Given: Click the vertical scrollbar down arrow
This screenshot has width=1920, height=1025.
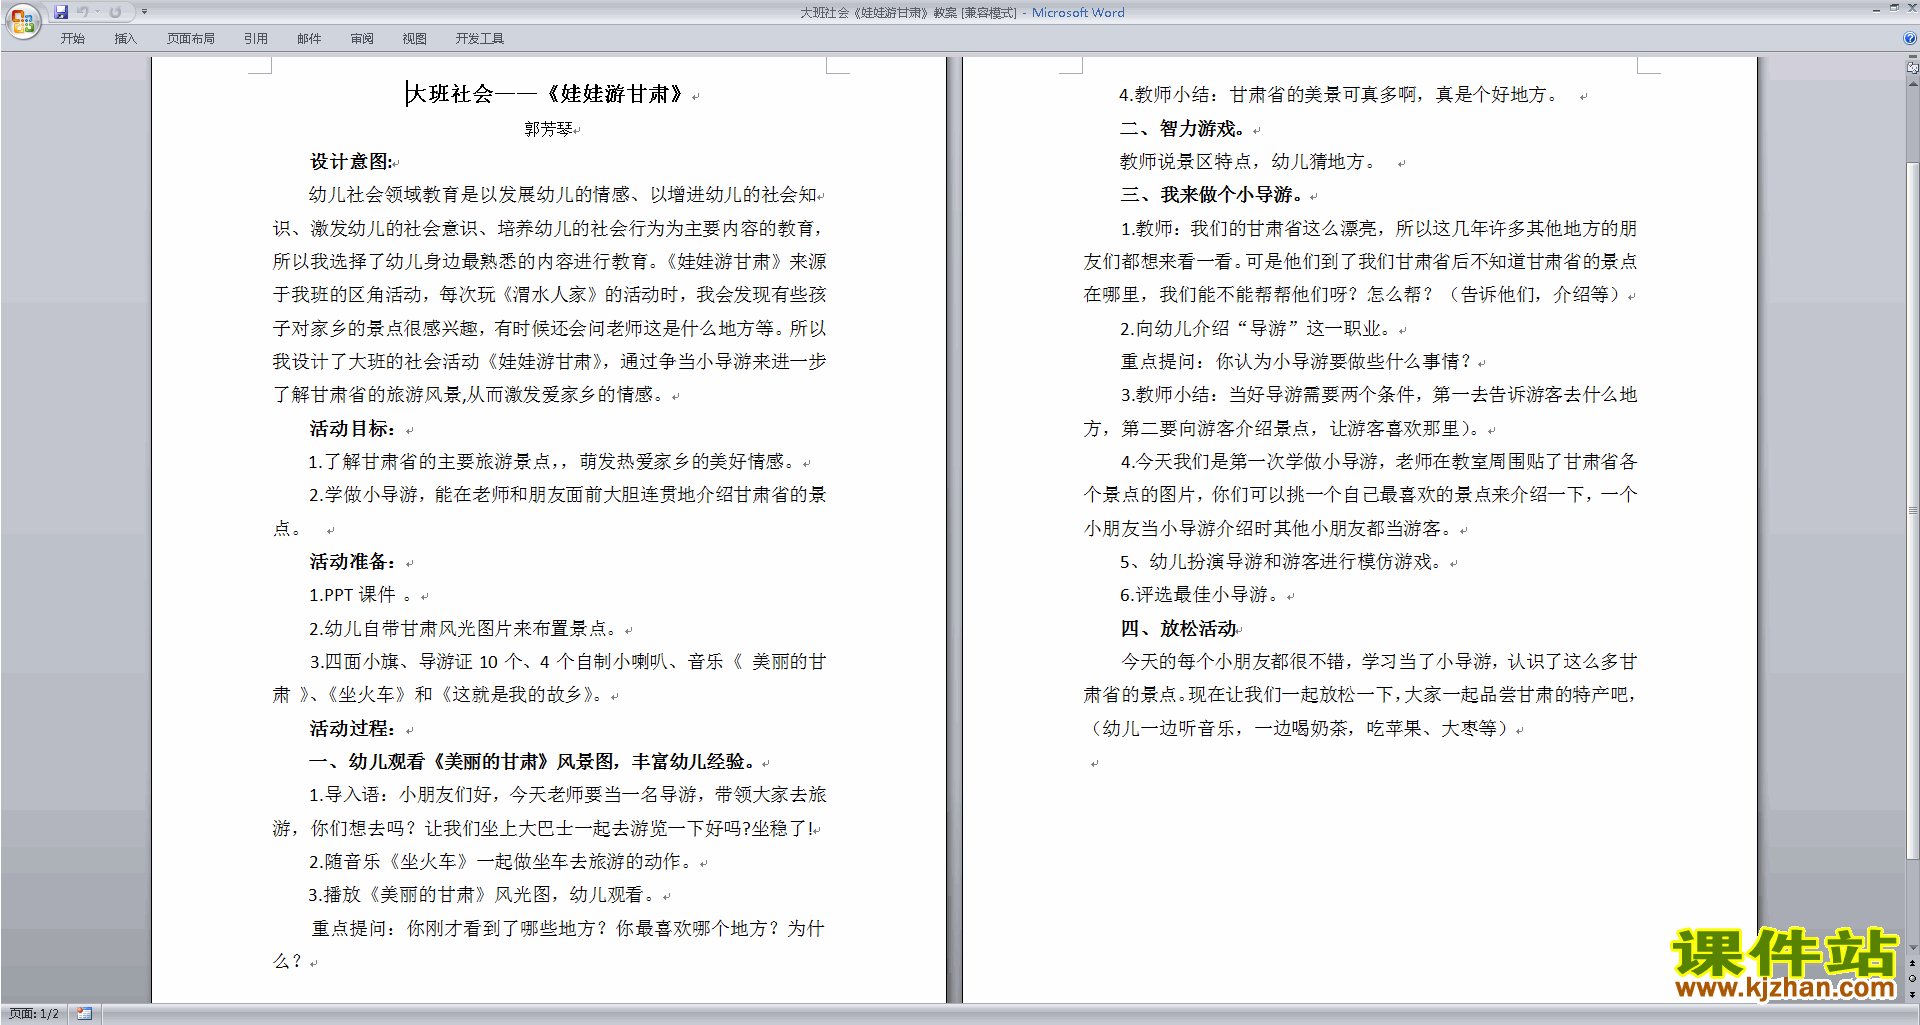Looking at the screenshot, I should 1912,948.
